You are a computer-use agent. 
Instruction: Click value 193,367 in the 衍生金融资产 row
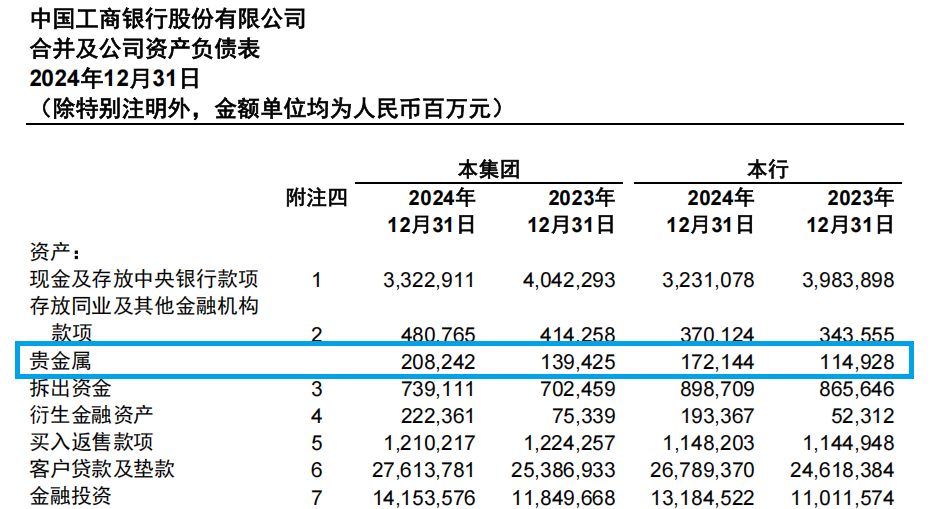click(x=717, y=416)
